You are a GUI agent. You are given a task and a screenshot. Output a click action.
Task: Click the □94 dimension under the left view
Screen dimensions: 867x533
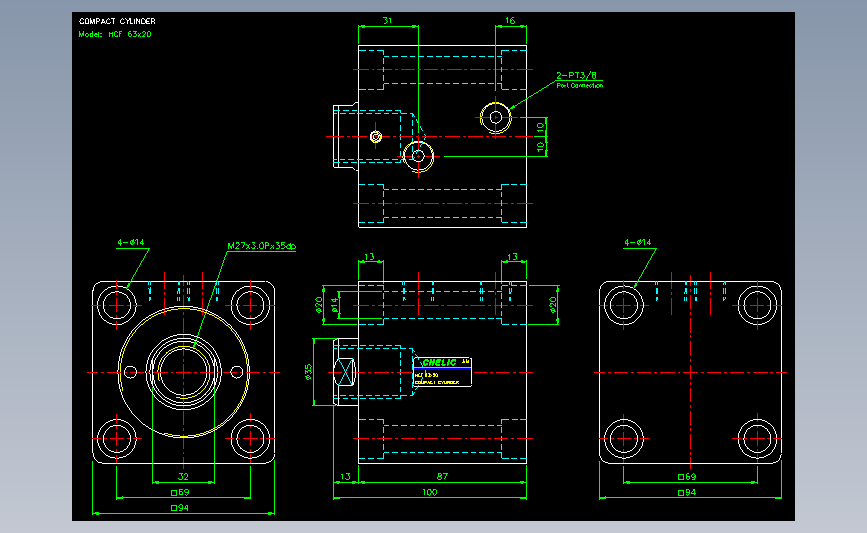point(180,508)
